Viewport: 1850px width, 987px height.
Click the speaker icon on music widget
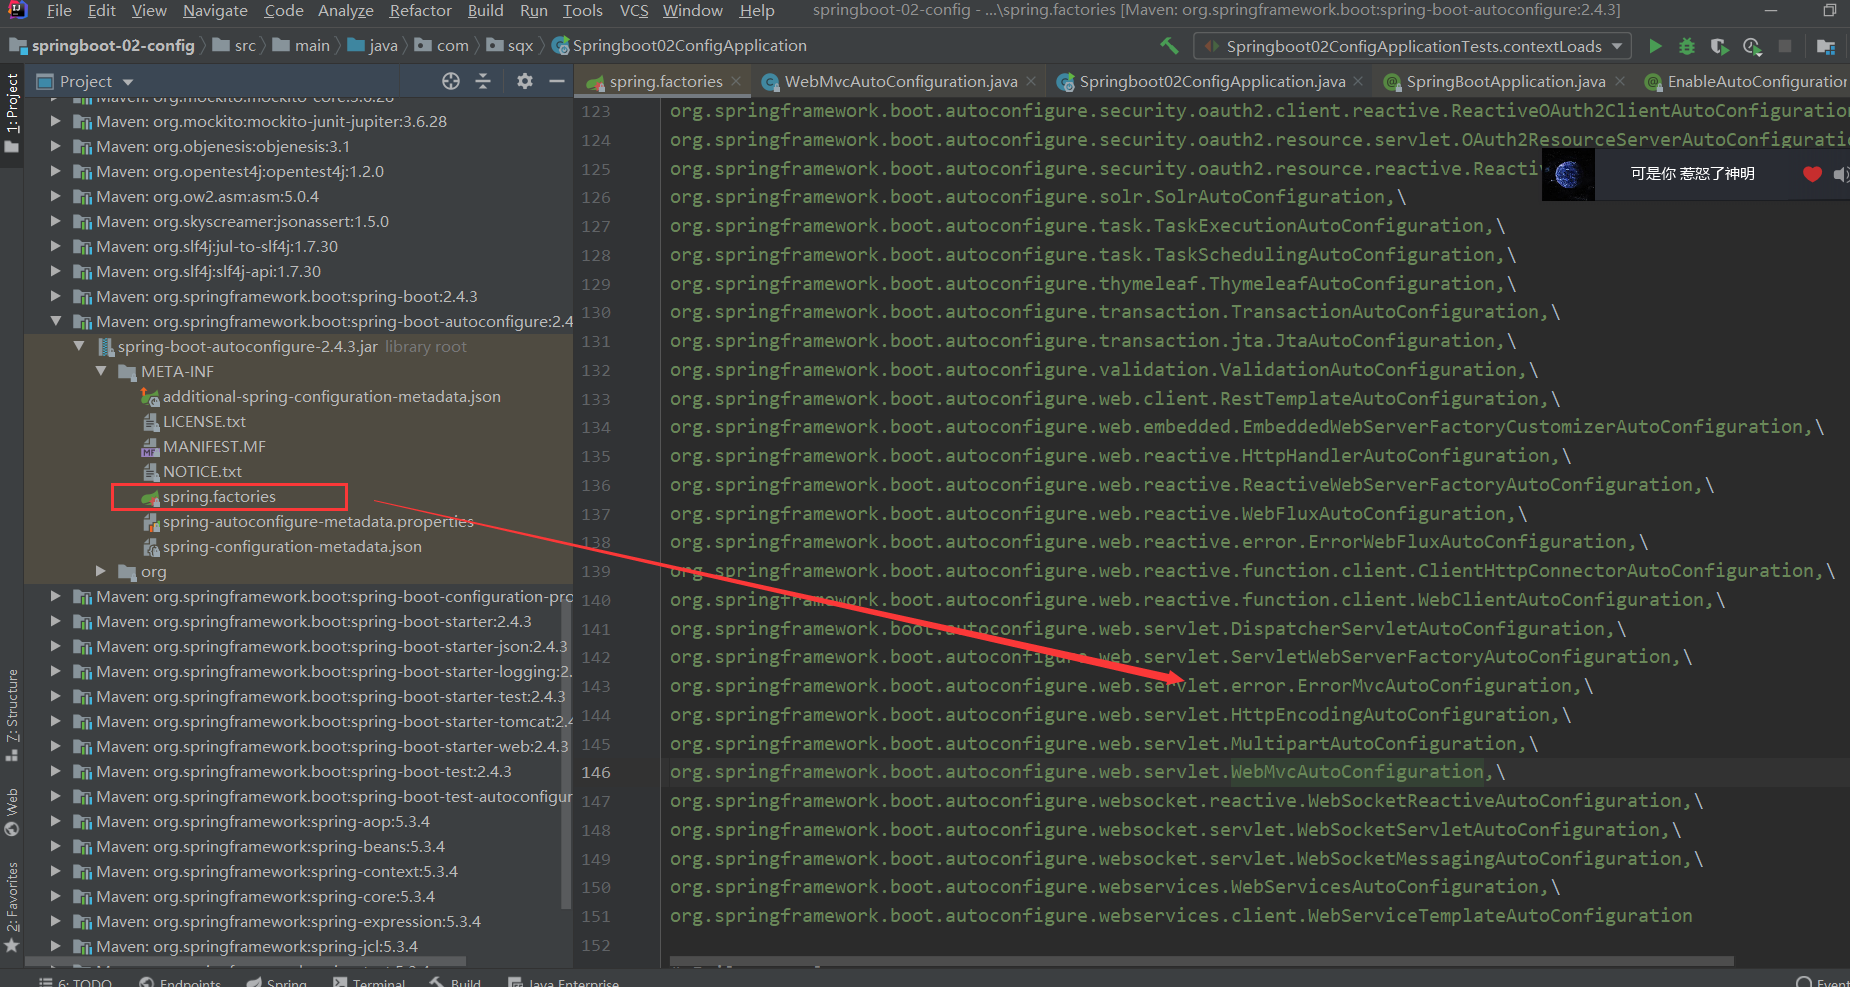(1841, 174)
